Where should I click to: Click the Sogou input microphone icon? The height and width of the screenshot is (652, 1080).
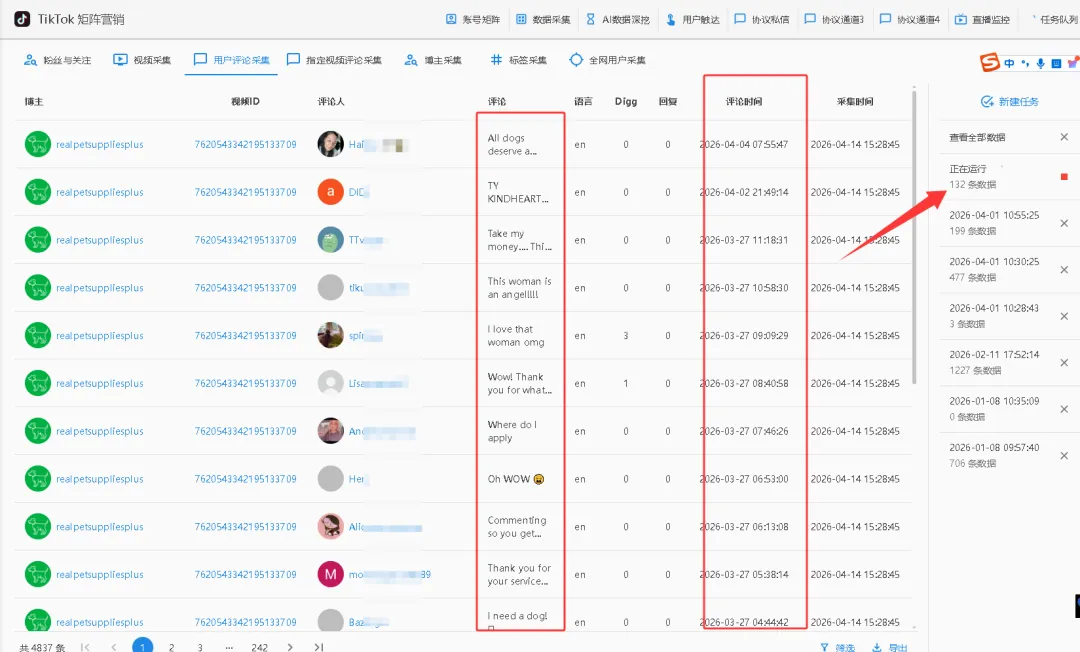(1041, 64)
